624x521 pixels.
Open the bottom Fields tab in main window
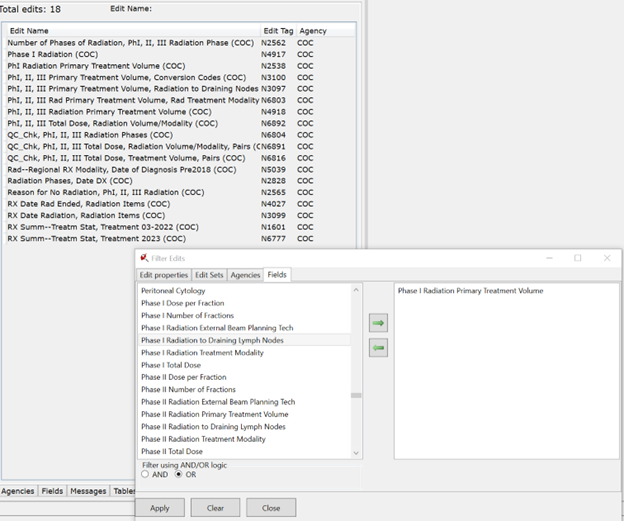(52, 491)
